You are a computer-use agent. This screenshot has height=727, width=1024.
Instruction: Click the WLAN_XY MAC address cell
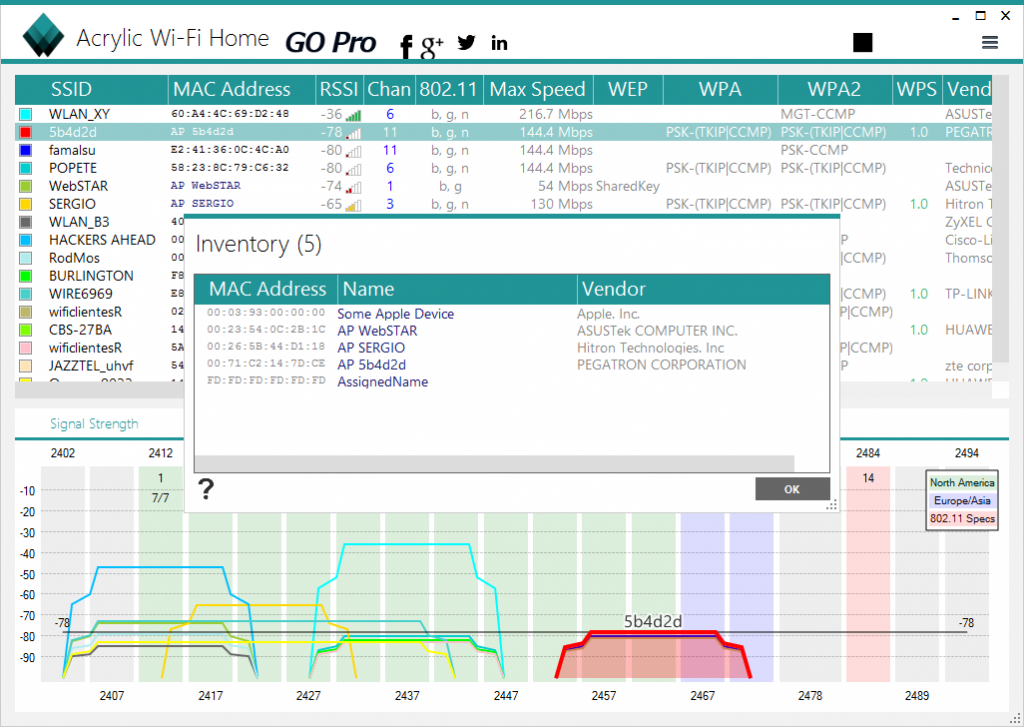click(x=230, y=114)
